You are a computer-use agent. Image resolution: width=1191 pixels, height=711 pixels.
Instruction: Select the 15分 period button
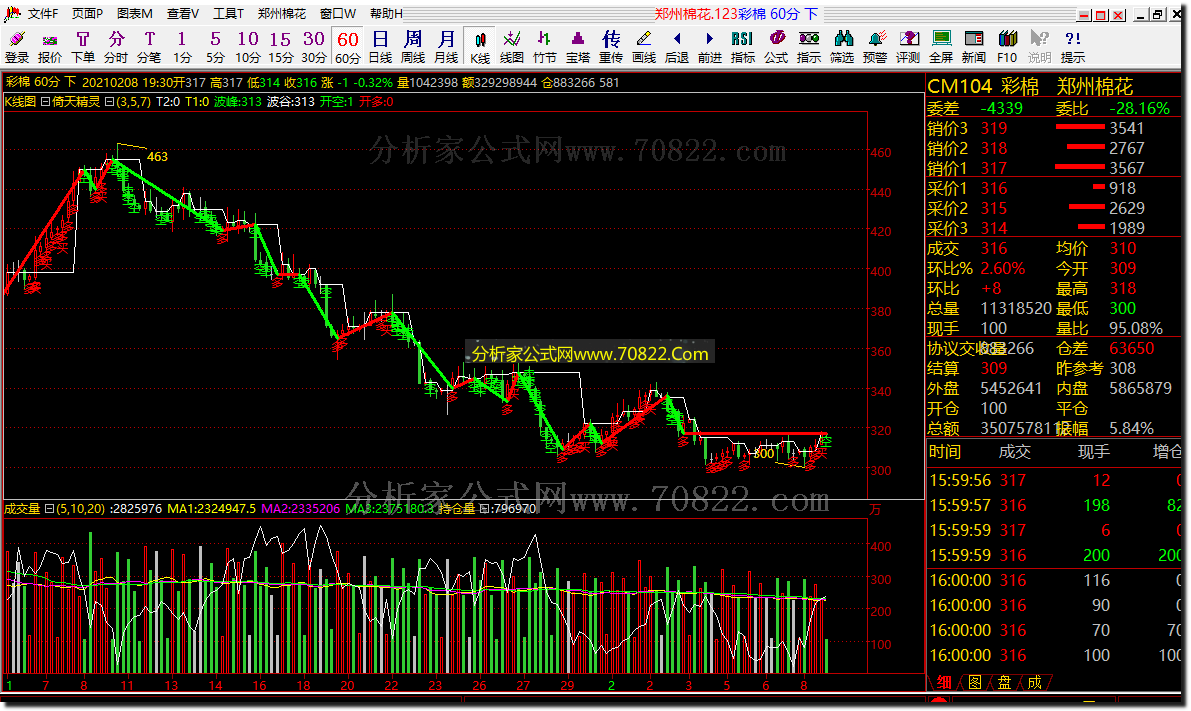pos(280,47)
